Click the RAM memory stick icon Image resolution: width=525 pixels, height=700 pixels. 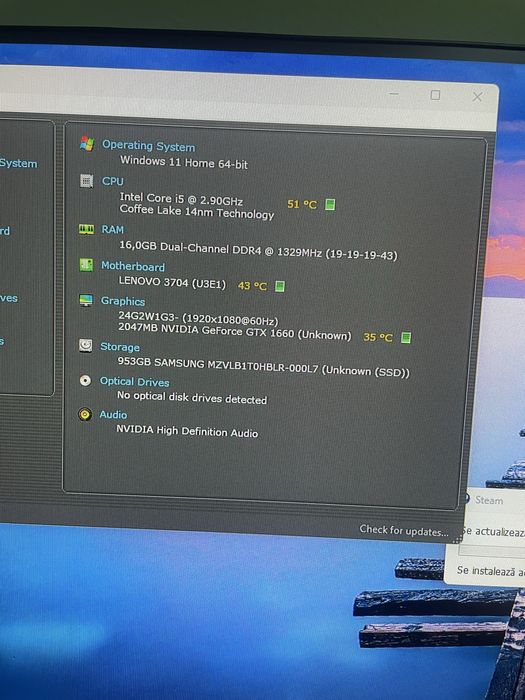[86, 229]
